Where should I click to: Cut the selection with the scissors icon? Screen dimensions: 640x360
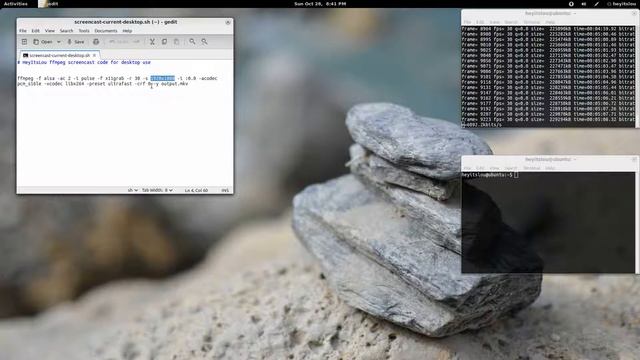[152, 42]
